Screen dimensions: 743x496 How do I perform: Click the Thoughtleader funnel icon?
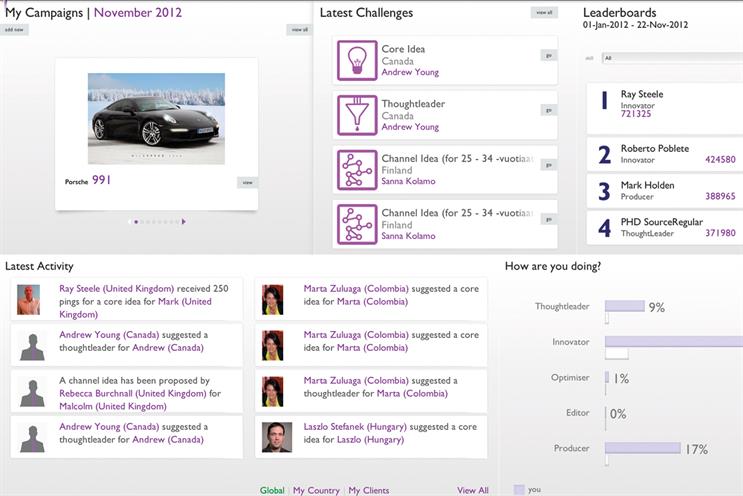point(357,115)
